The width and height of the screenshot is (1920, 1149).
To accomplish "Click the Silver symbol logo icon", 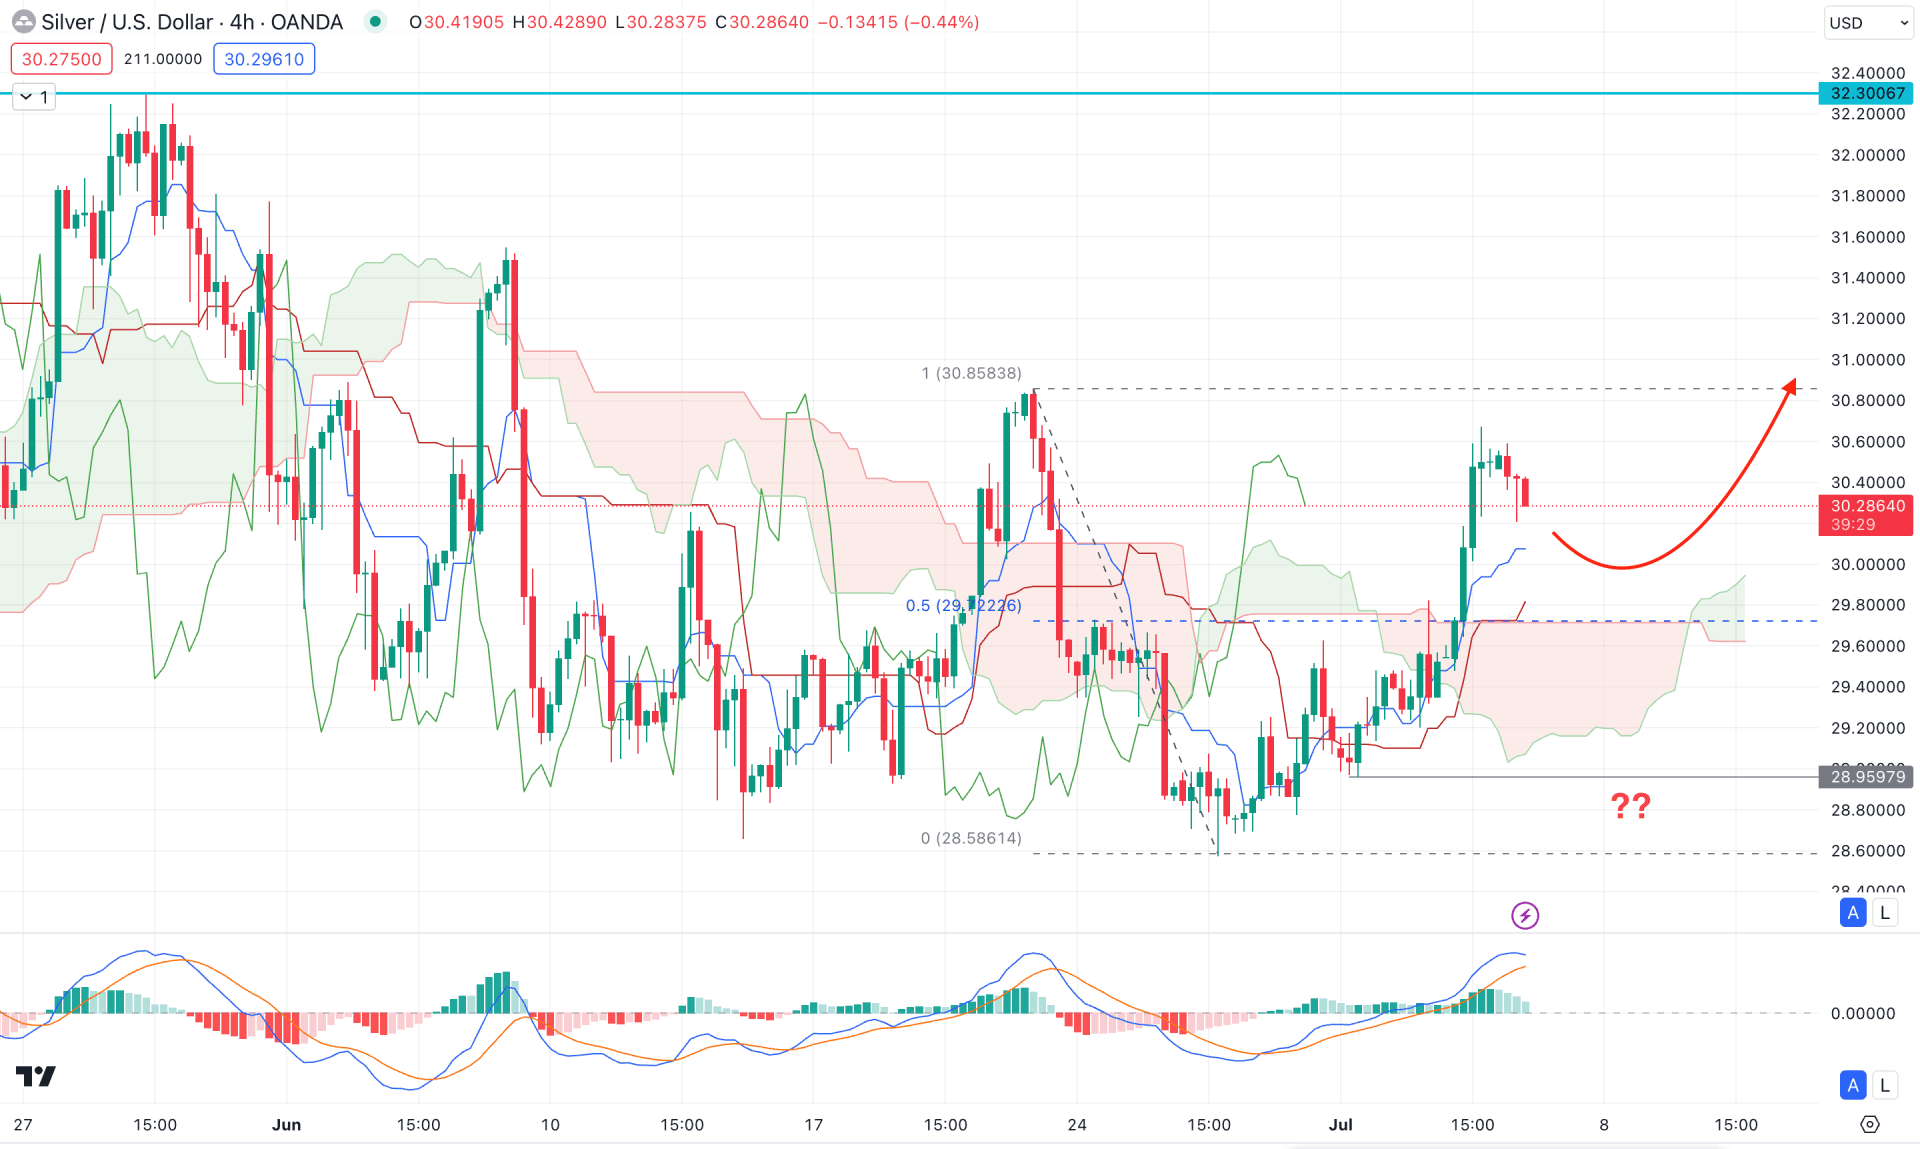I will [x=23, y=22].
